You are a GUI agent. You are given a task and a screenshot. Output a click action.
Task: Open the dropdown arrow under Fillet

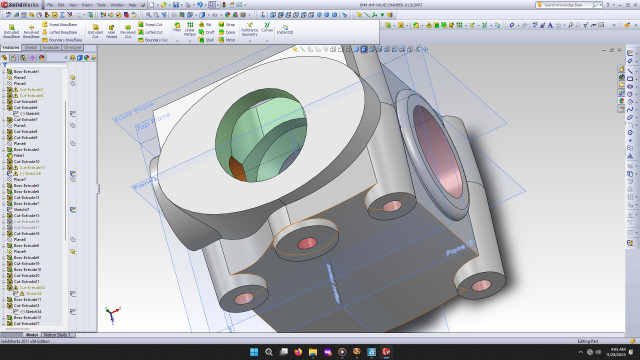pyautogui.click(x=177, y=40)
